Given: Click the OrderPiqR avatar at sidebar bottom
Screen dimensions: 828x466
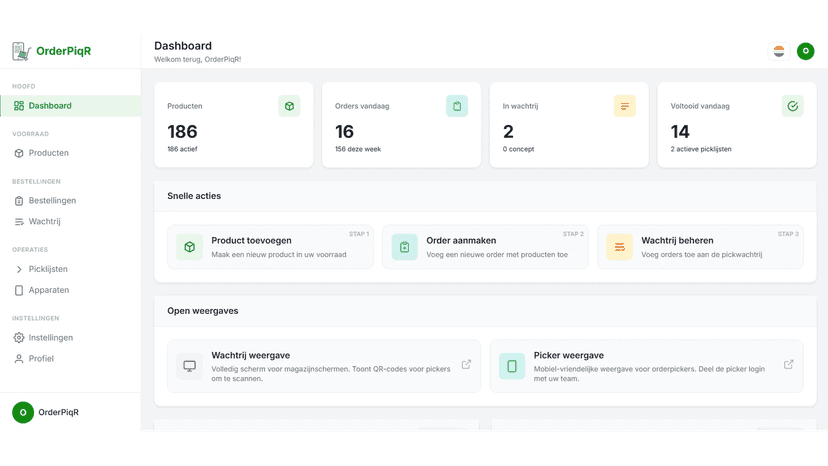Looking at the screenshot, I should (23, 413).
